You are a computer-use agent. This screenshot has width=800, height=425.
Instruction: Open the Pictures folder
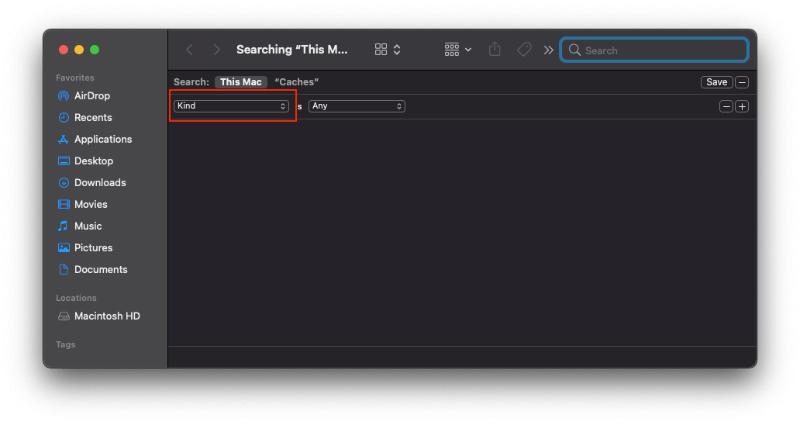85,247
